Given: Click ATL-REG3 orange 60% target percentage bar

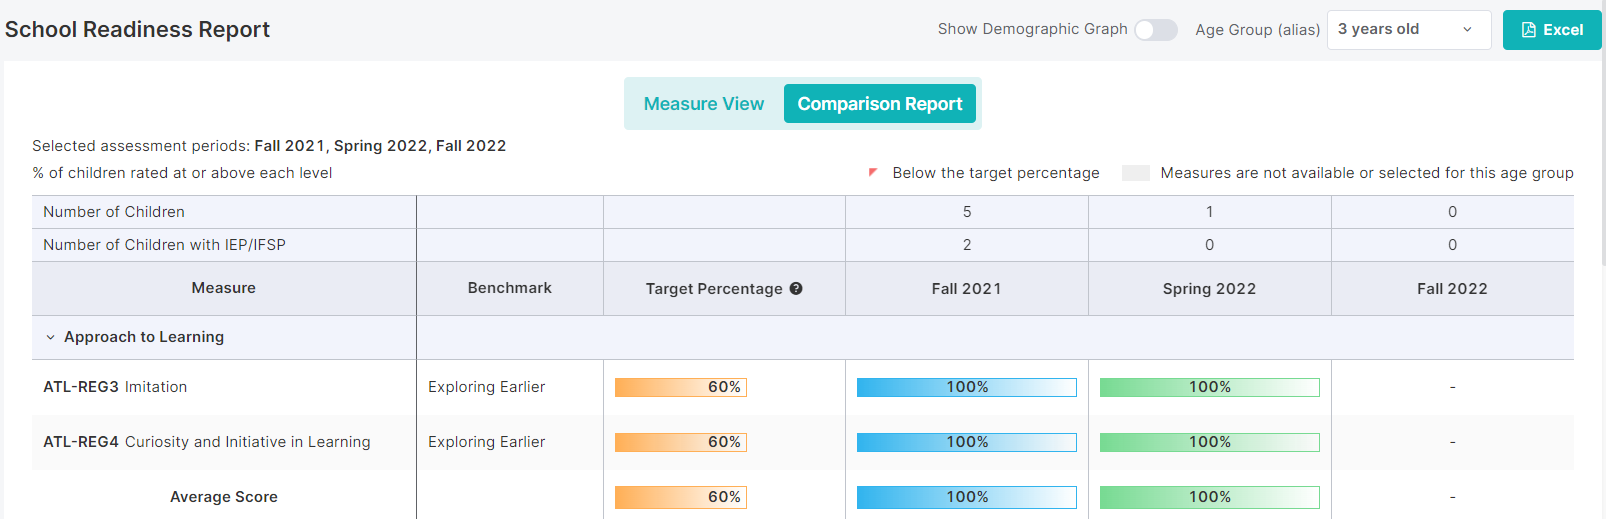Looking at the screenshot, I should [680, 387].
